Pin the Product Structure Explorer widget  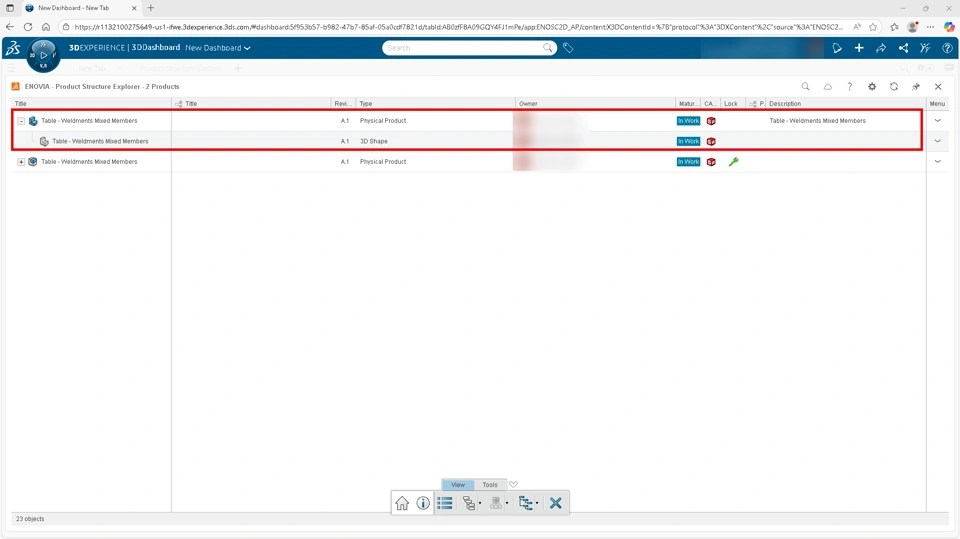916,86
